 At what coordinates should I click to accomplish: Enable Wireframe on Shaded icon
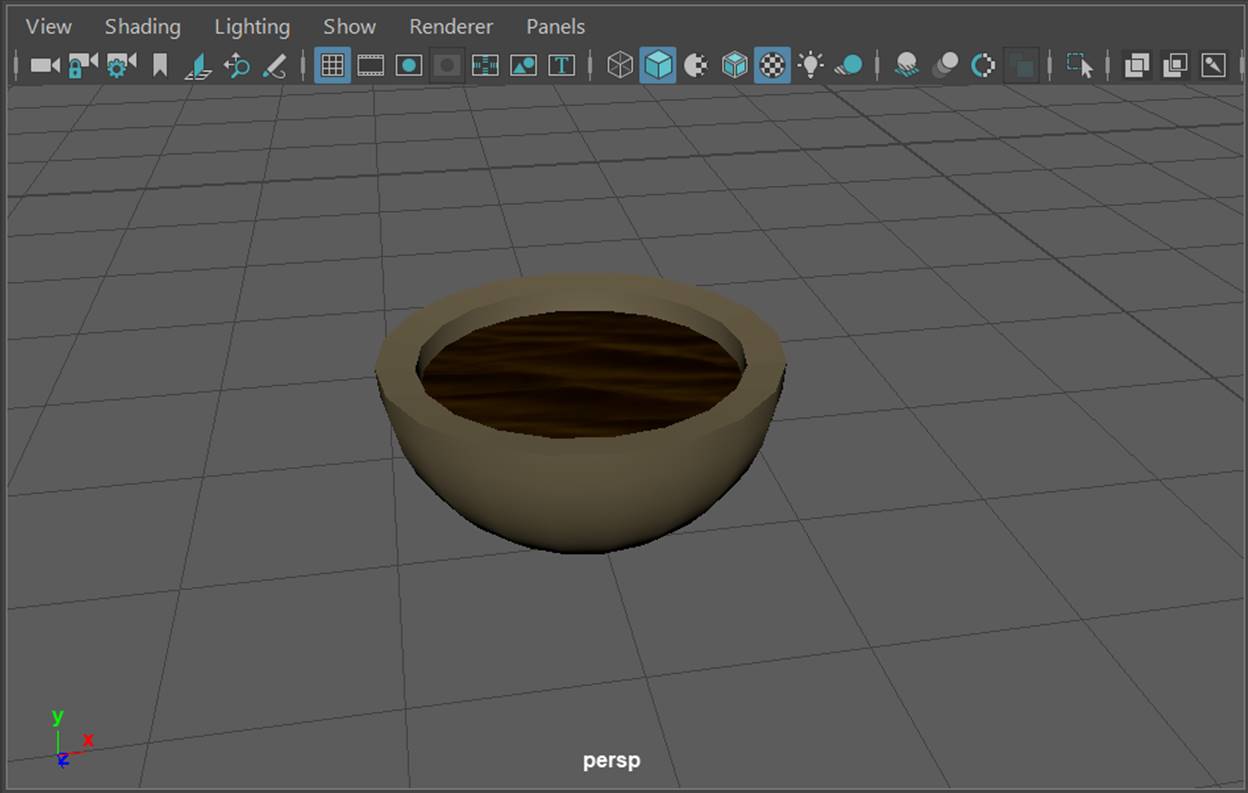(735, 66)
